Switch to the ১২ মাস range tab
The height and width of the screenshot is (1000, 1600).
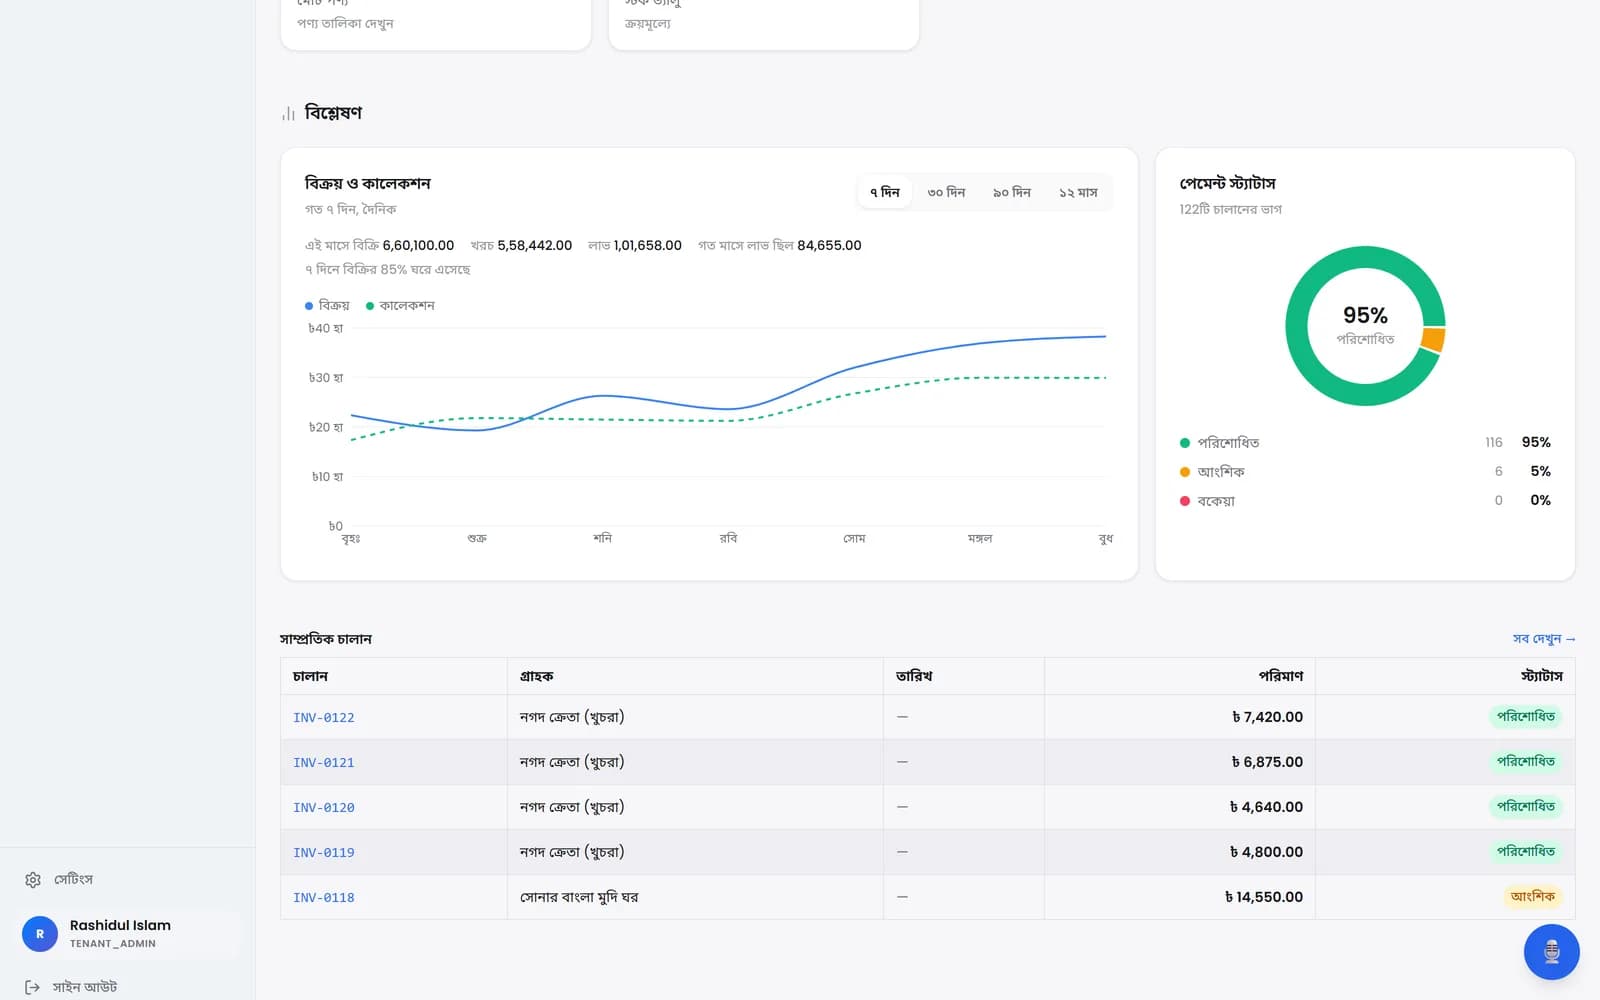(1078, 192)
